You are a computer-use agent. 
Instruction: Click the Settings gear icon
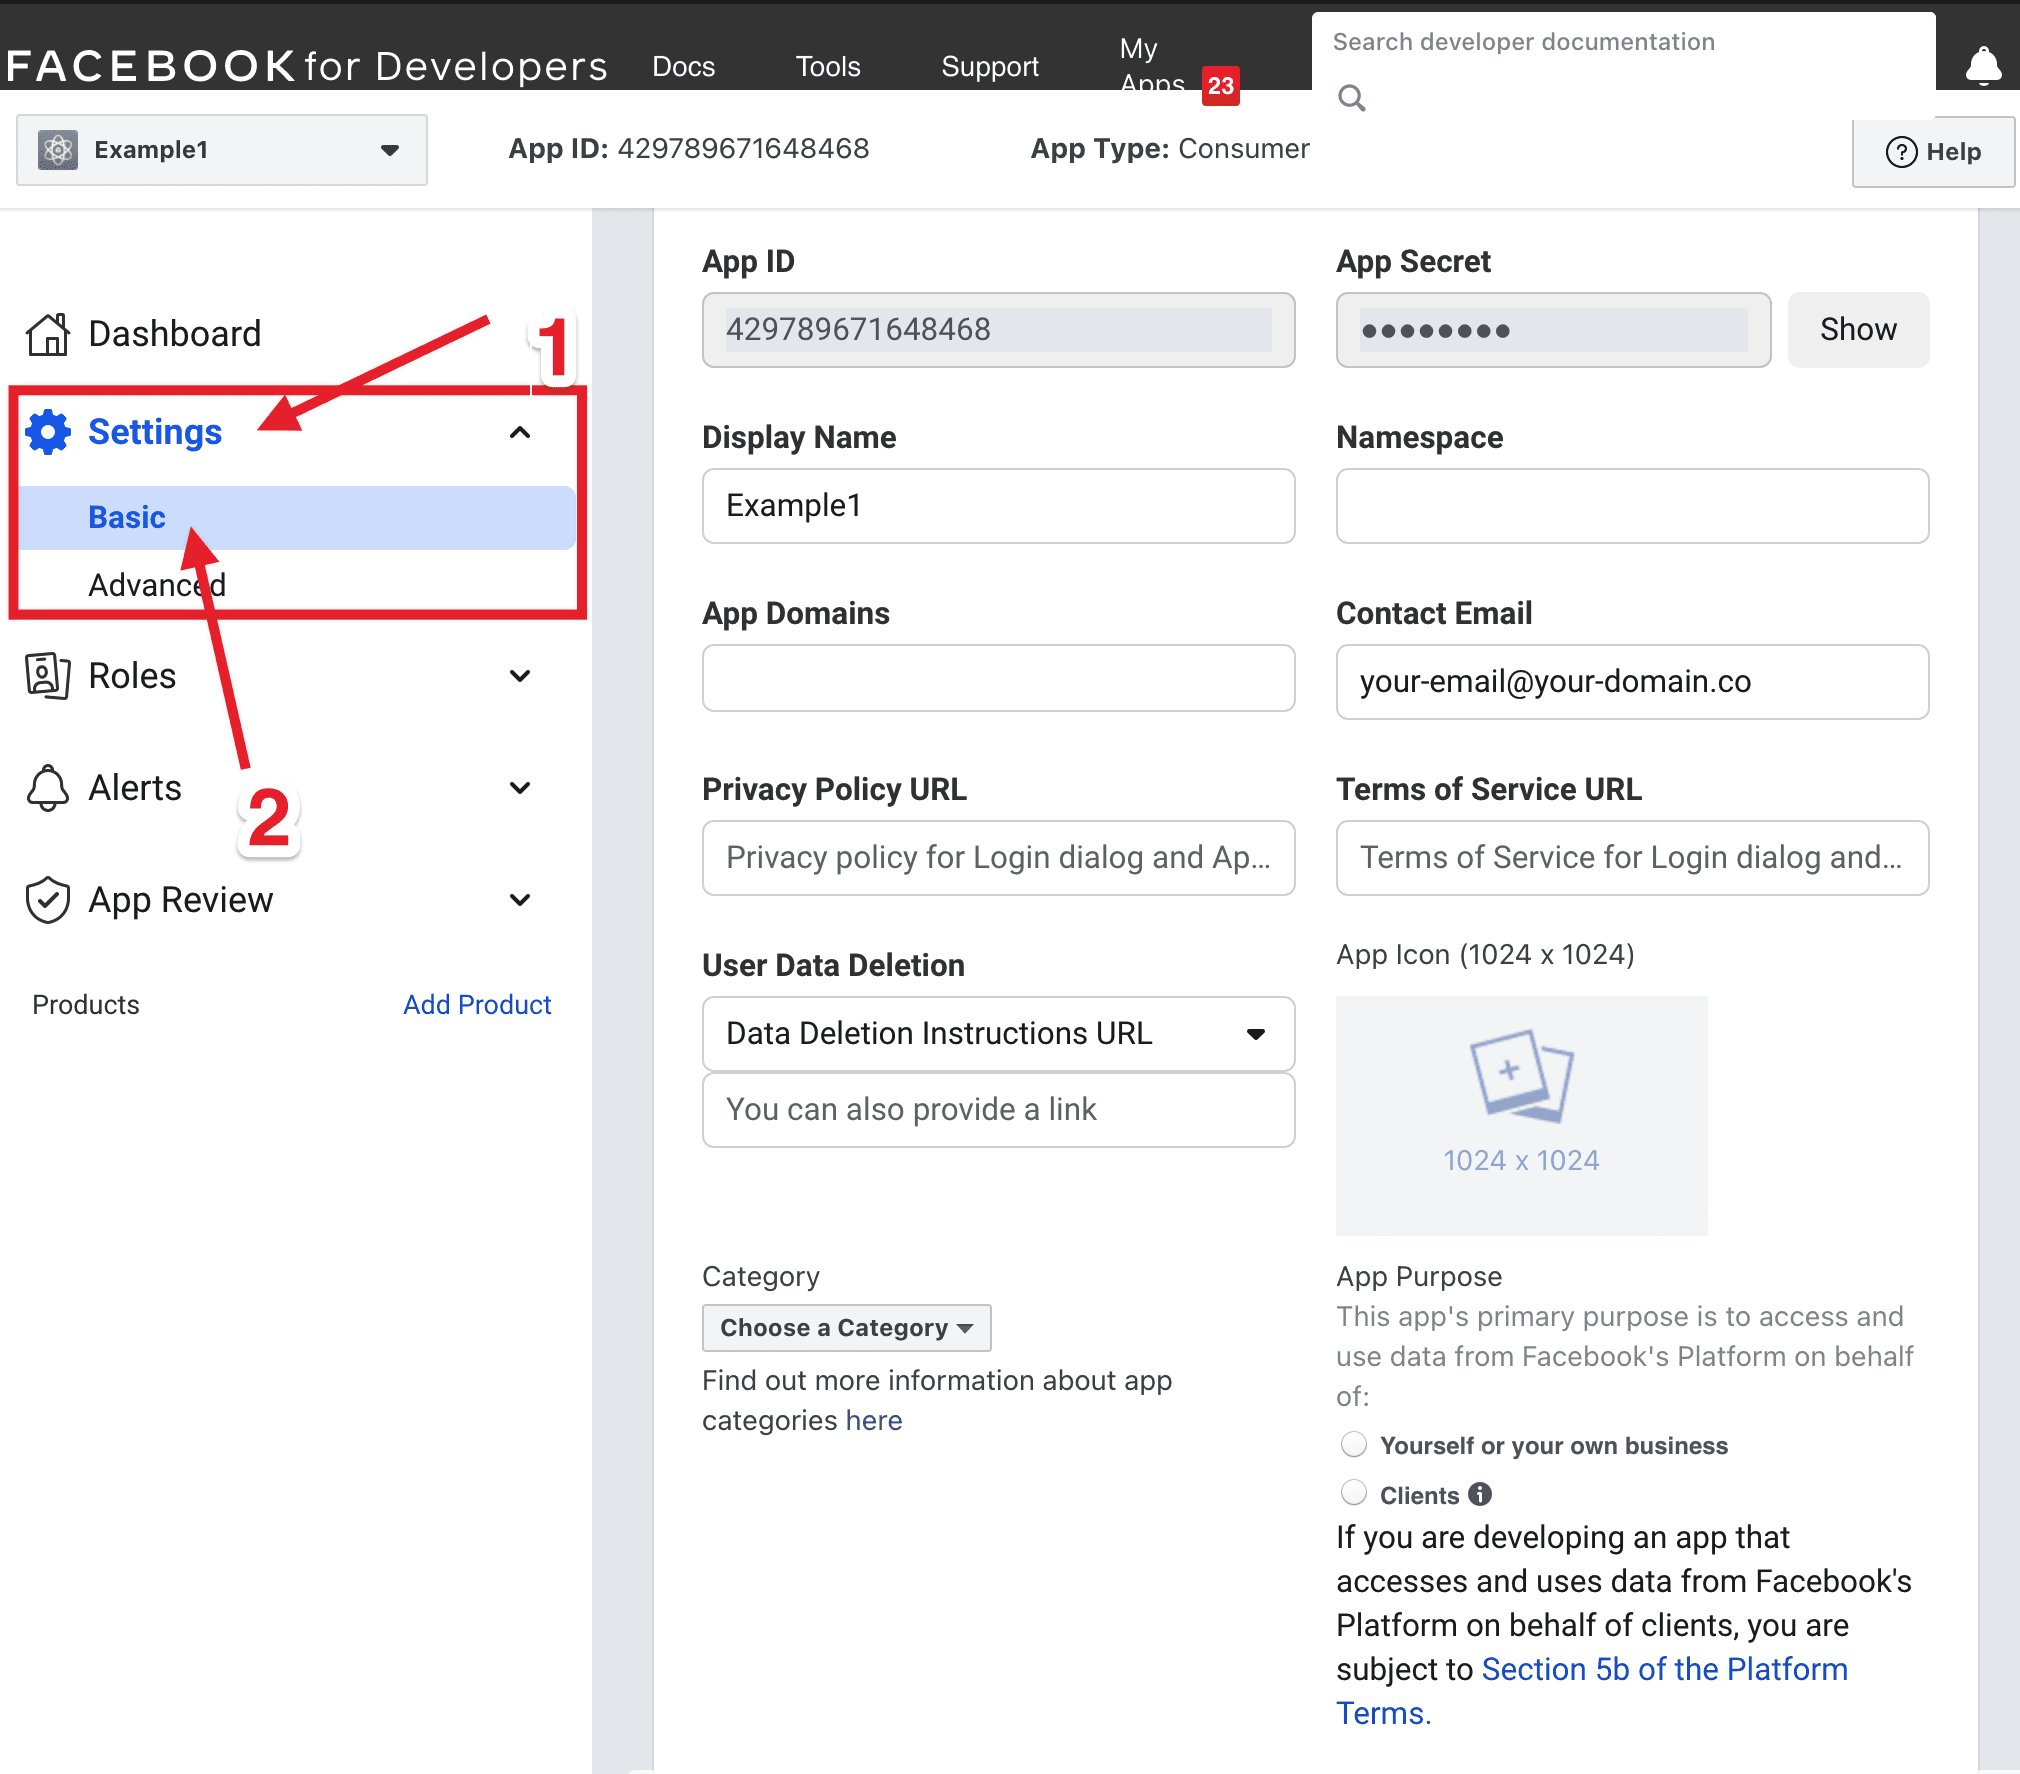click(x=48, y=432)
